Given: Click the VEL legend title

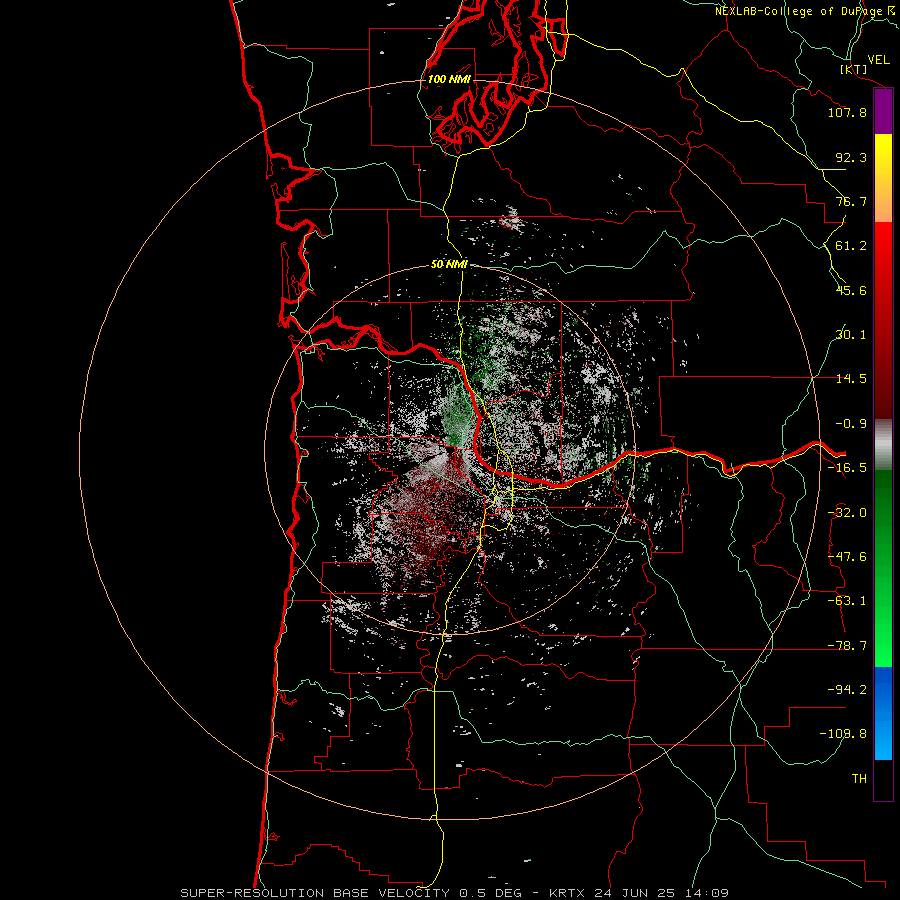Looking at the screenshot, I should (x=878, y=60).
